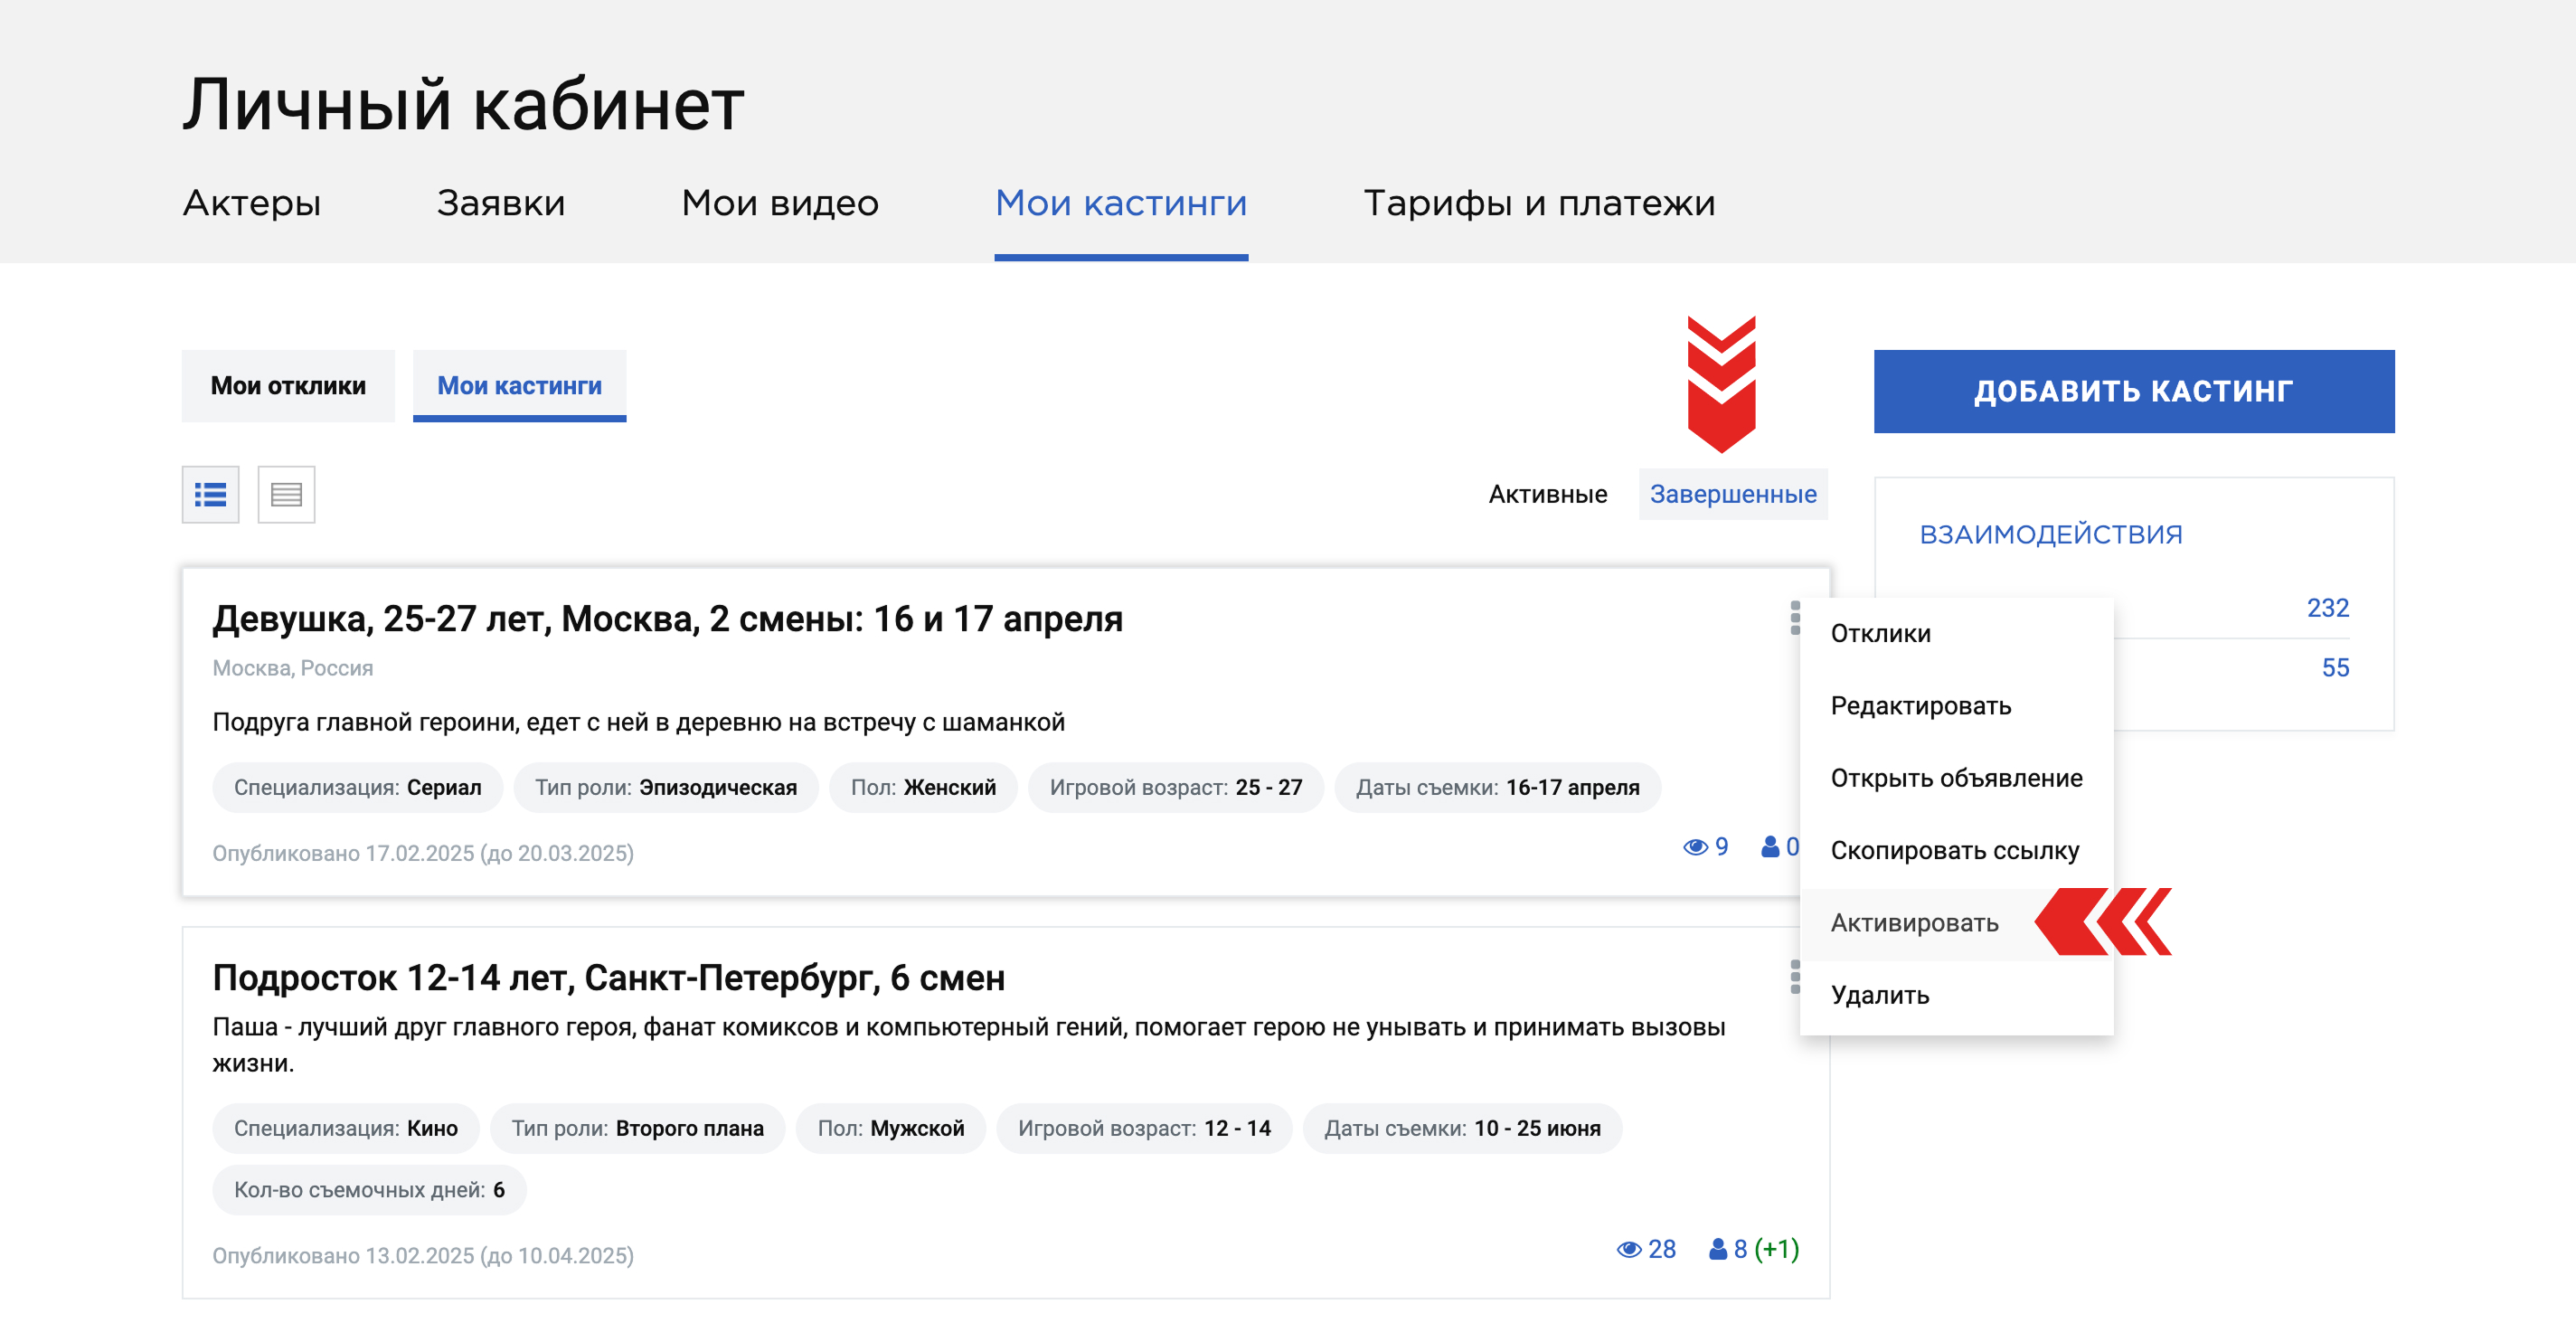Select the Мои кастинги sub-tab
Image resolution: width=2576 pixels, height=1323 pixels.
(x=520, y=386)
